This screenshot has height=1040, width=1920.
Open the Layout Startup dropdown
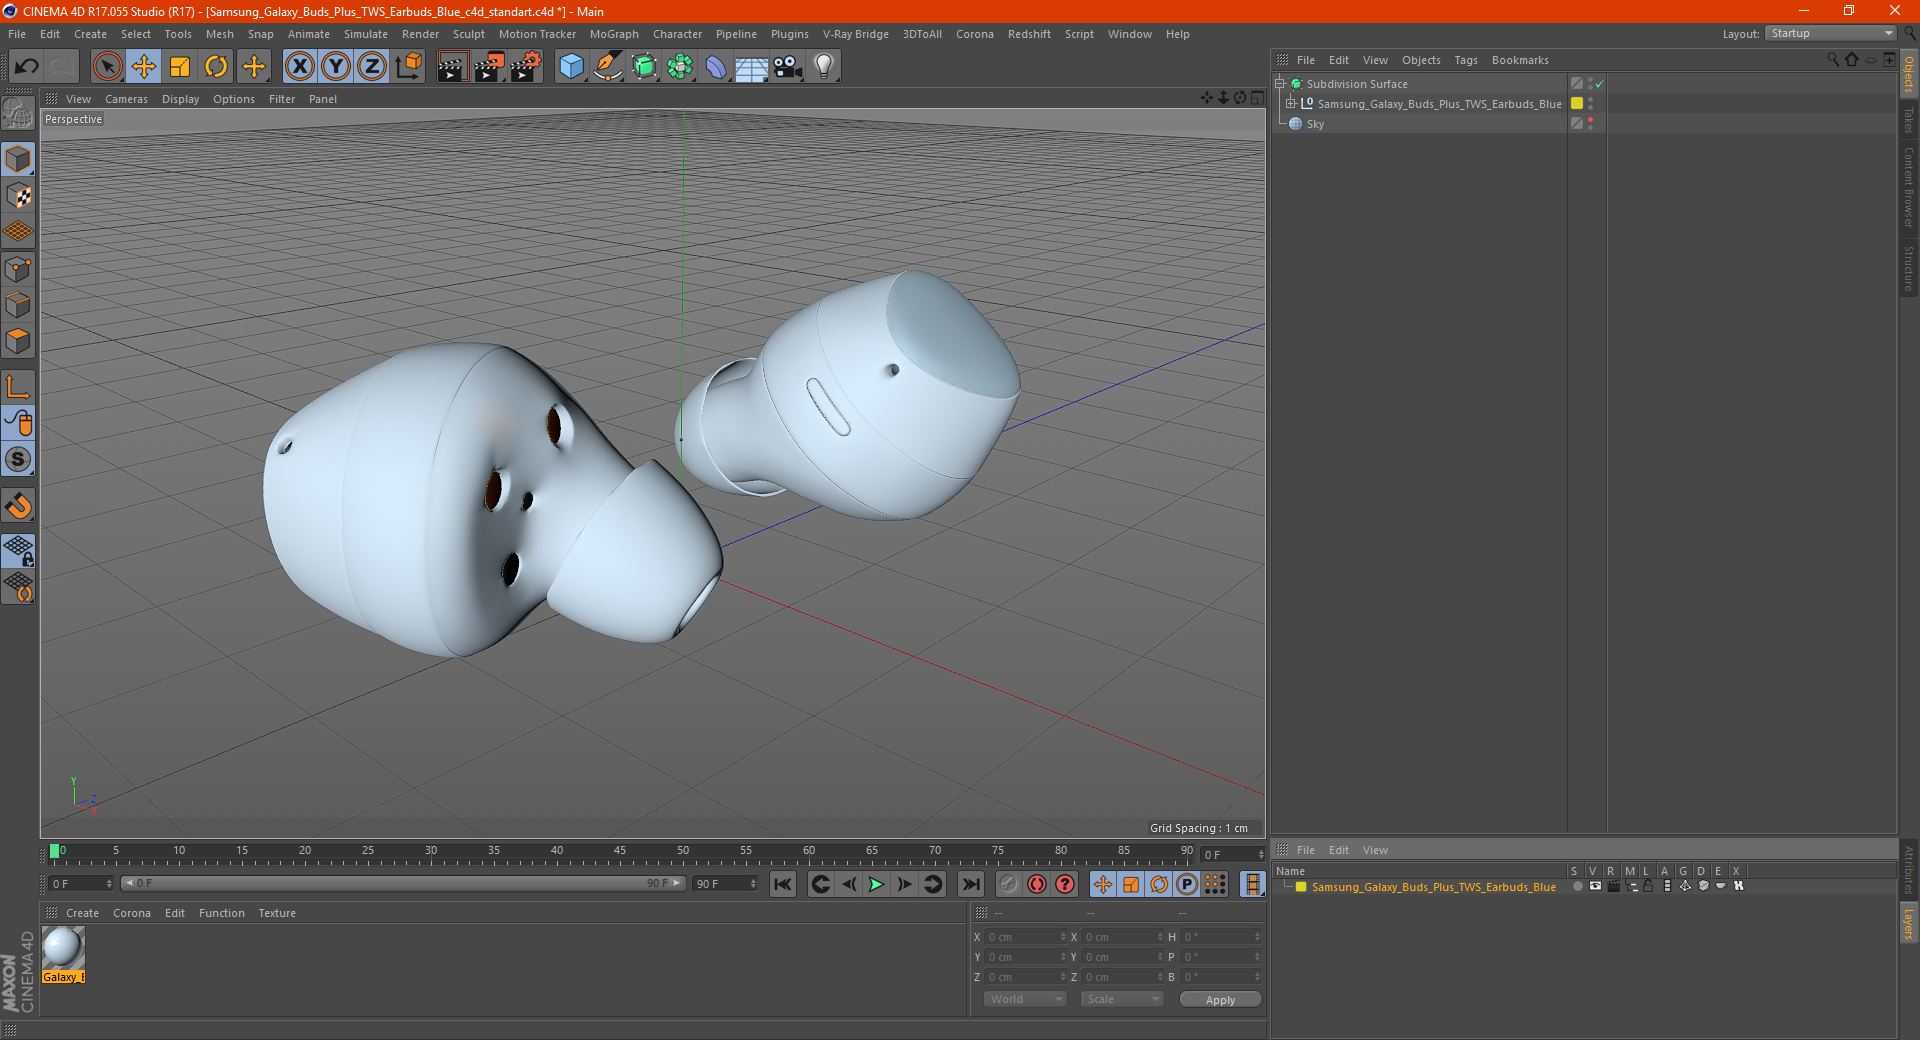[x=1831, y=33]
